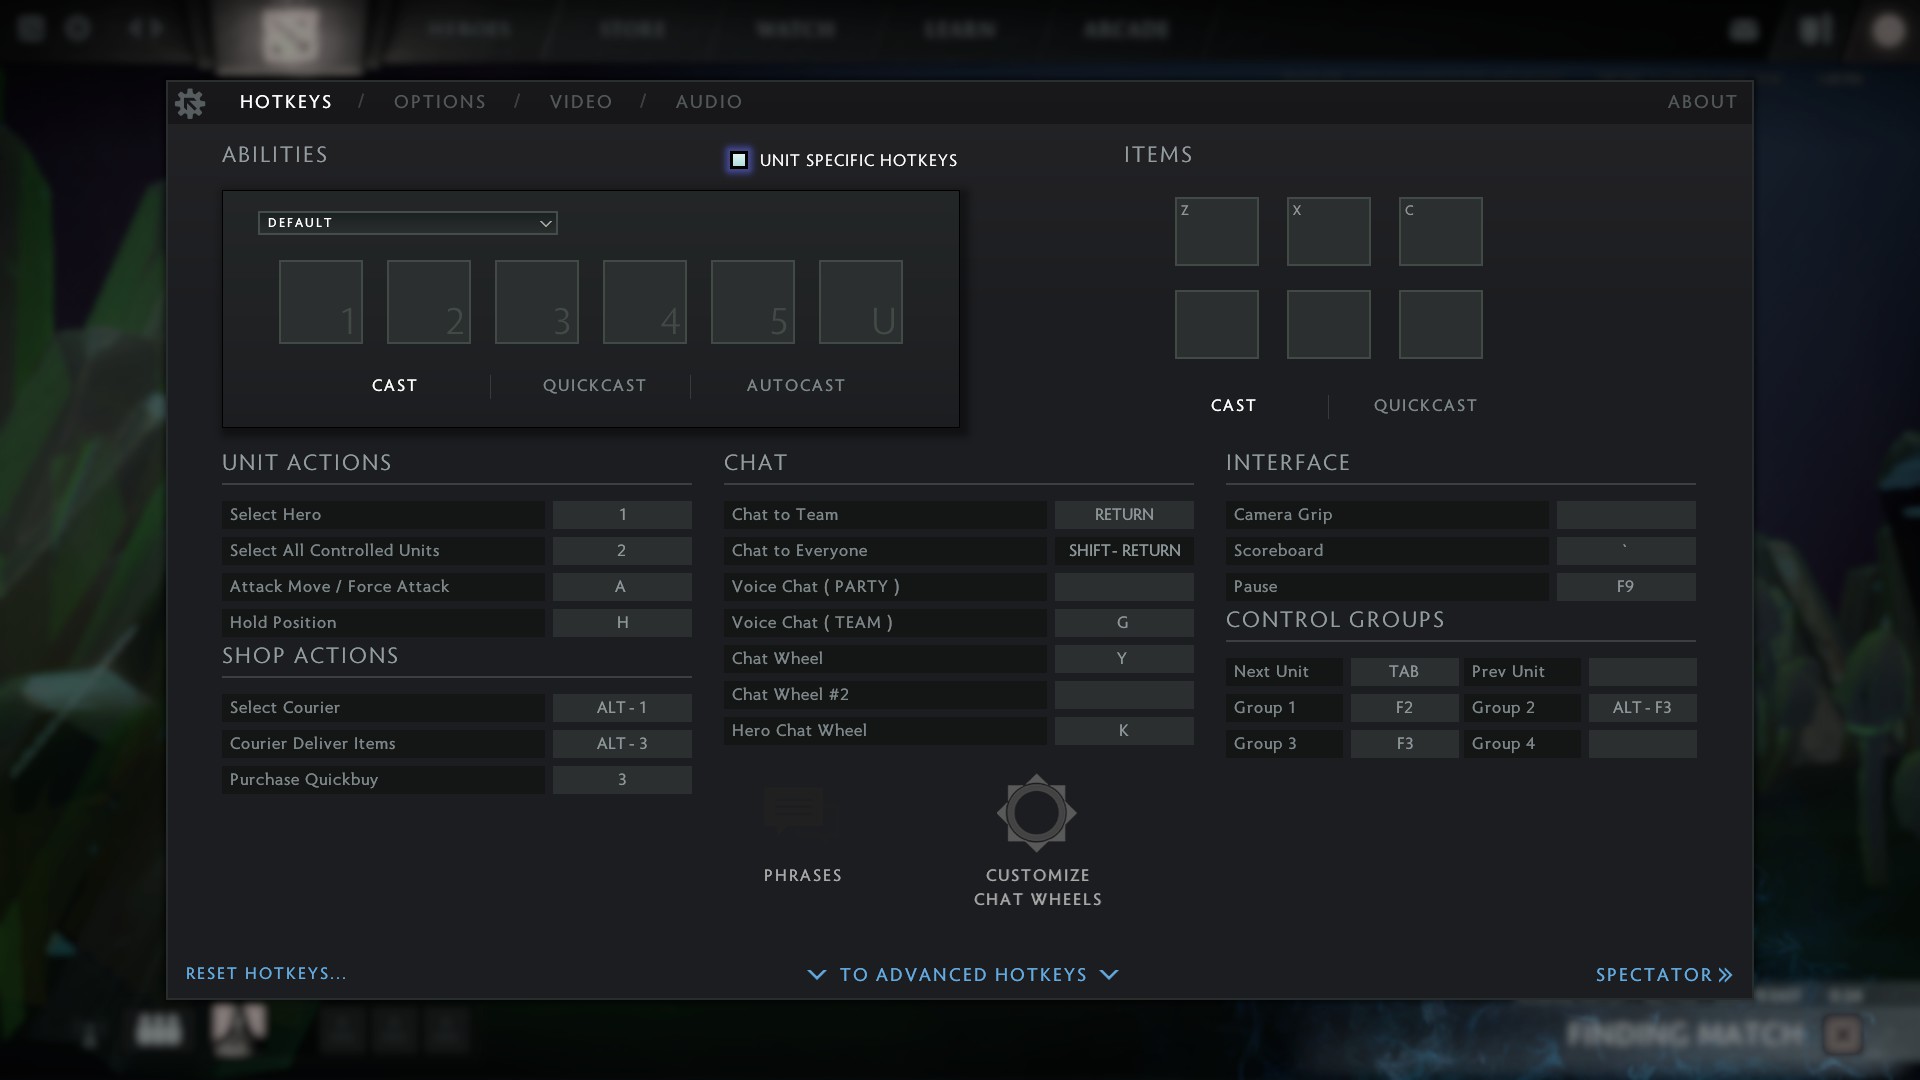1920x1080 pixels.
Task: Open the About page
Action: [x=1701, y=102]
